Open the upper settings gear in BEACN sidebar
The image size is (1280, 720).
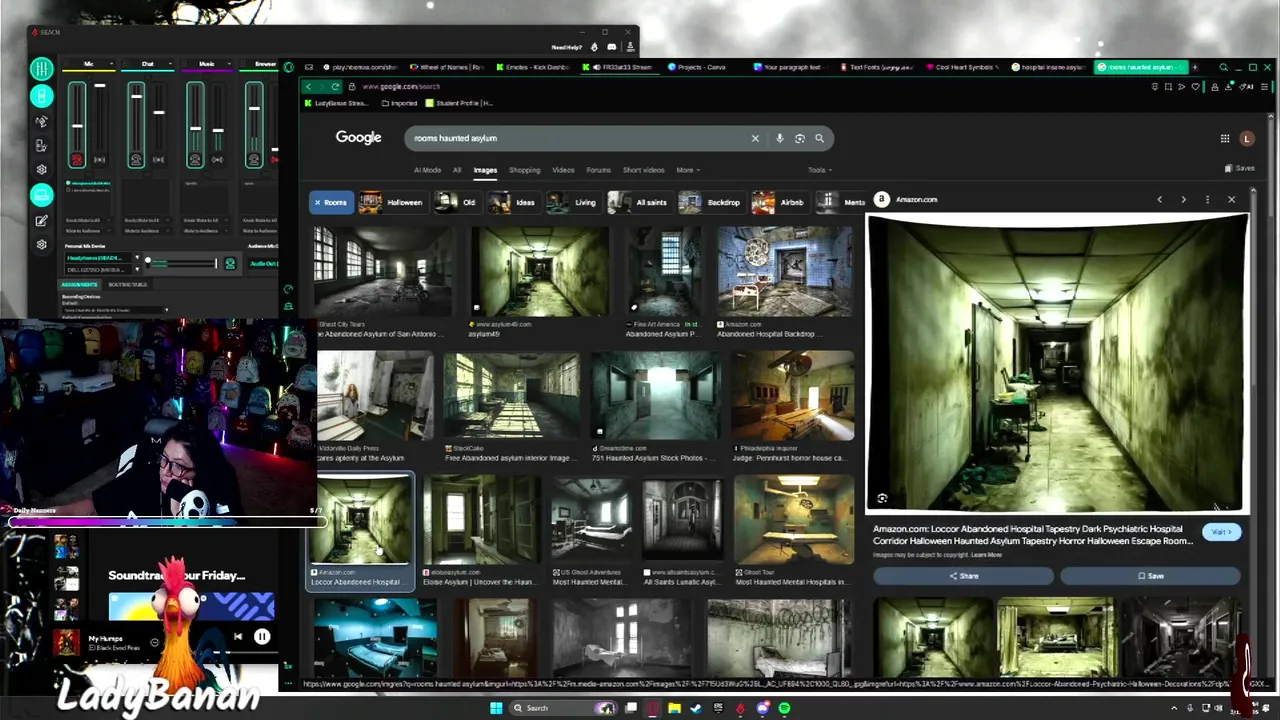coord(41,169)
